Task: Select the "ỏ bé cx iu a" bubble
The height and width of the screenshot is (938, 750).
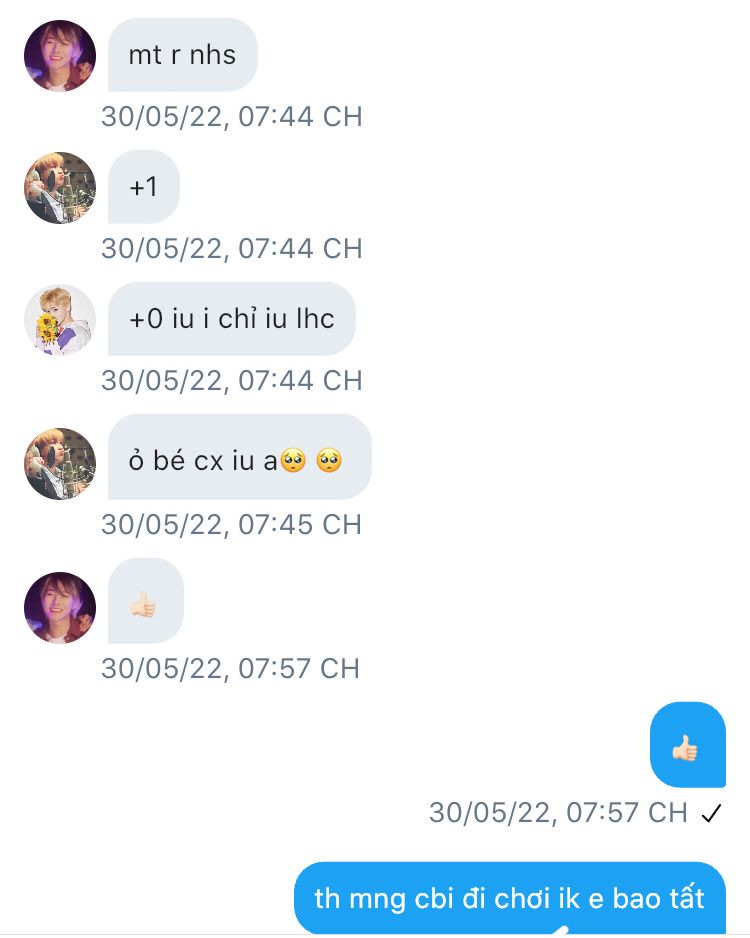Action: click(240, 457)
